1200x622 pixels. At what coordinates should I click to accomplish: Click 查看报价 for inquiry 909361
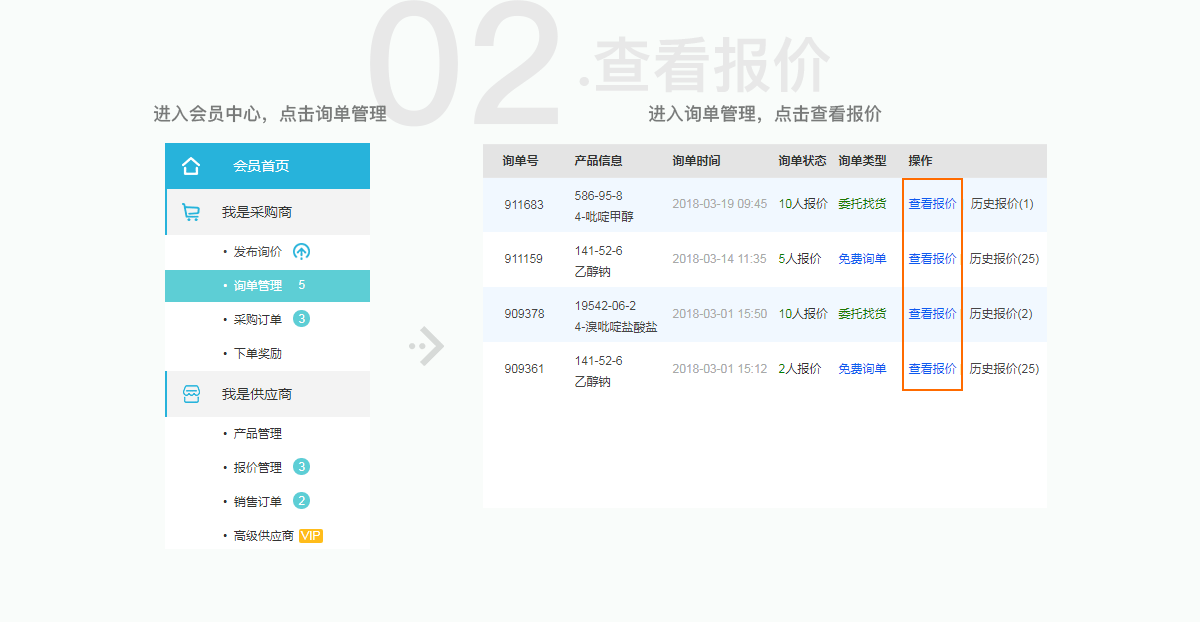932,369
